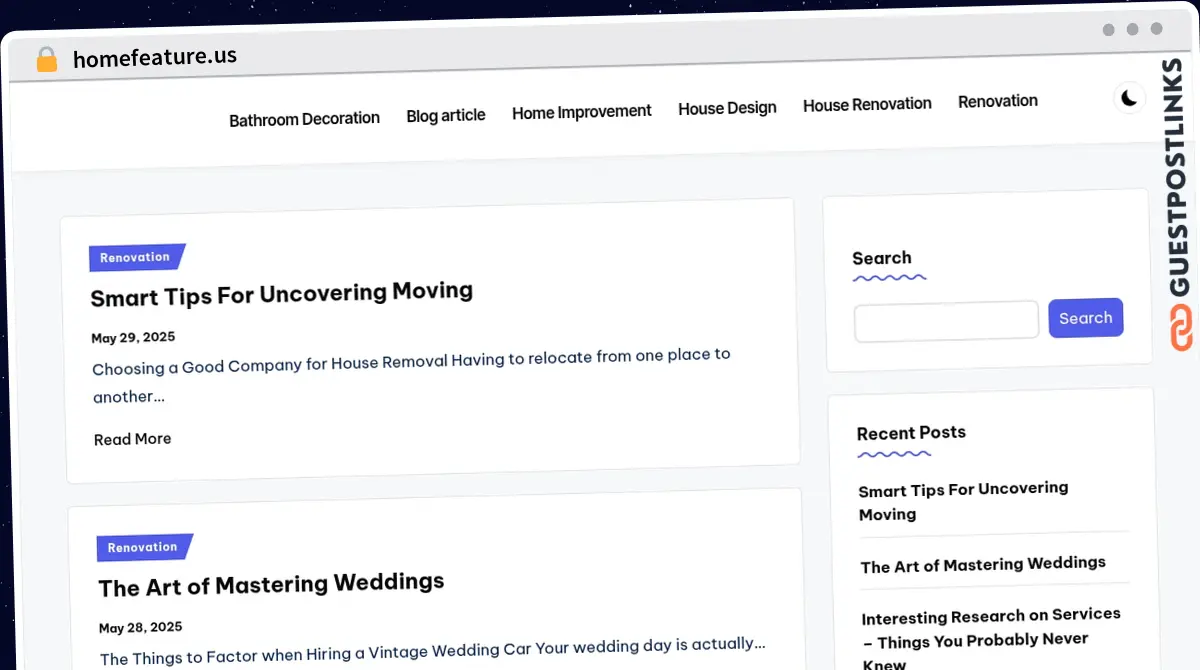The height and width of the screenshot is (670, 1200).
Task: Click Renovation tag above Weddings post
Action: tap(142, 547)
